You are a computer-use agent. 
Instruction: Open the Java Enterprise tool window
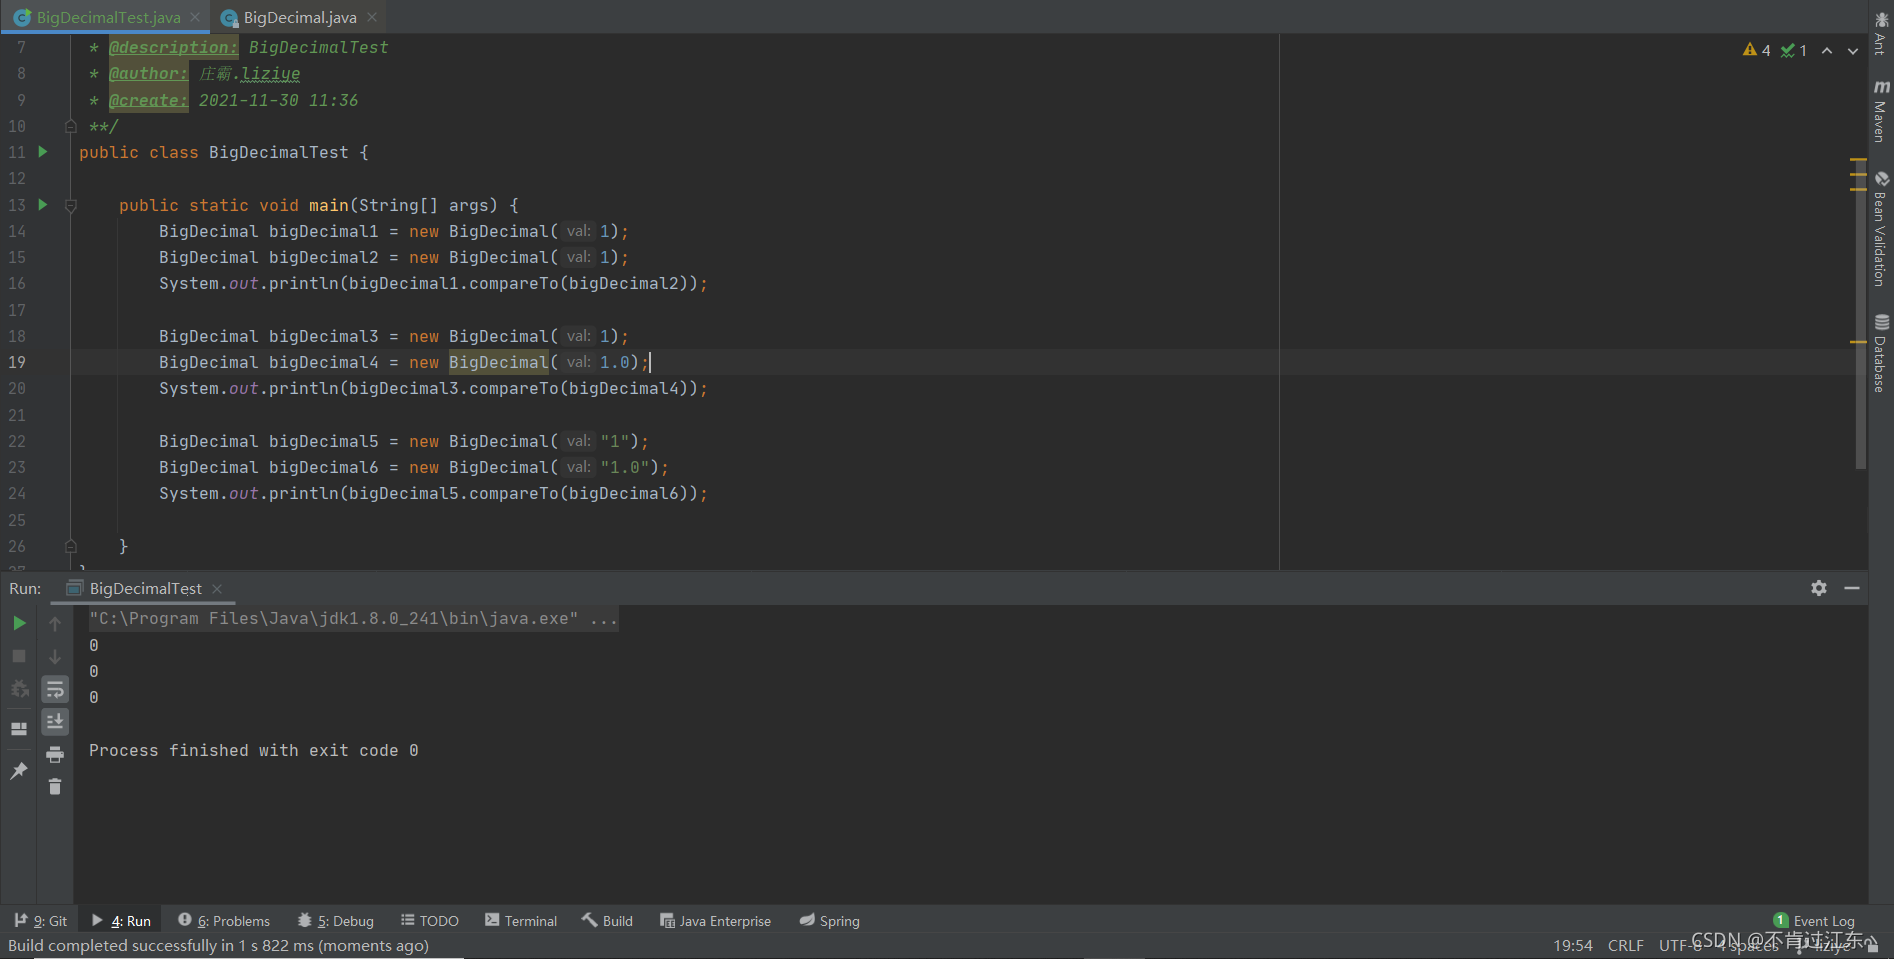pos(715,921)
